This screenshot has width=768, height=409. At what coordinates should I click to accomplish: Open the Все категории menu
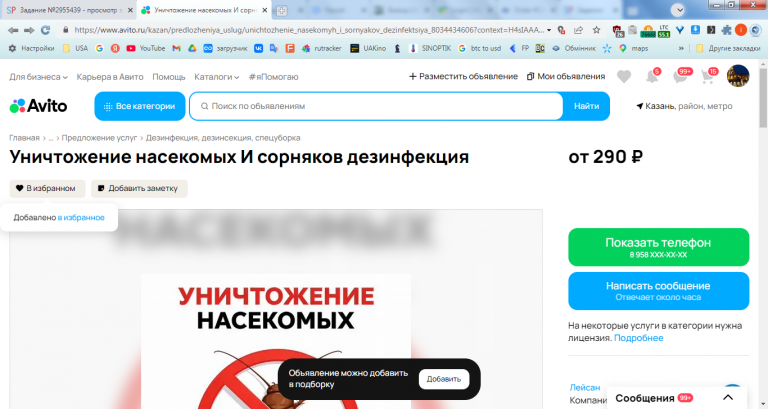pyautogui.click(x=140, y=106)
